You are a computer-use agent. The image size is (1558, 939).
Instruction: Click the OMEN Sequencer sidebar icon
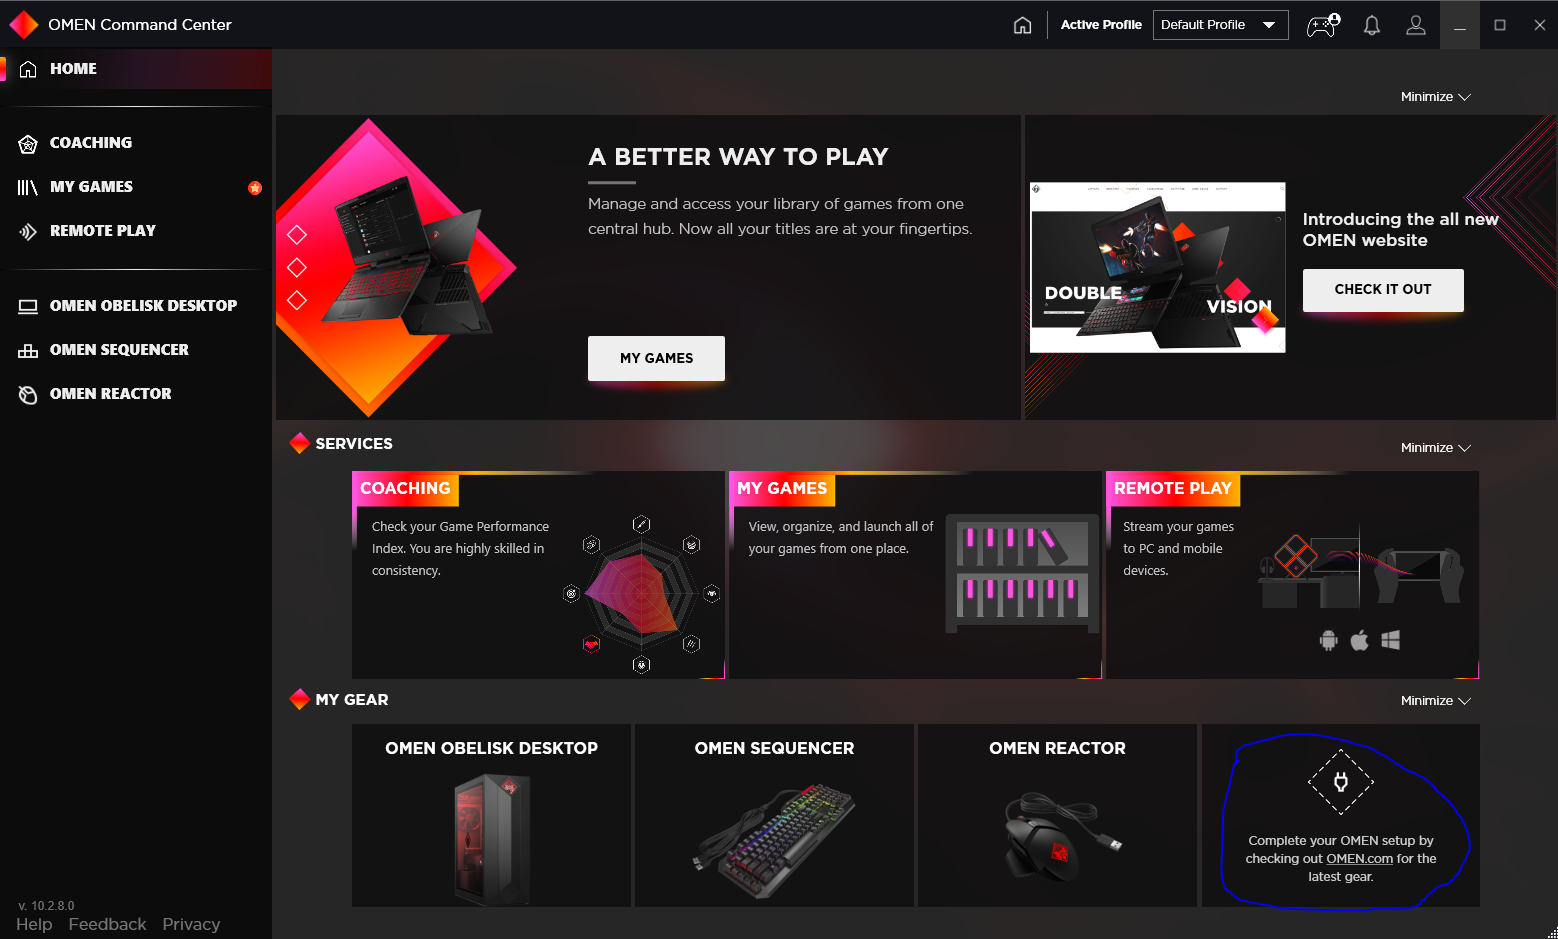coord(28,350)
